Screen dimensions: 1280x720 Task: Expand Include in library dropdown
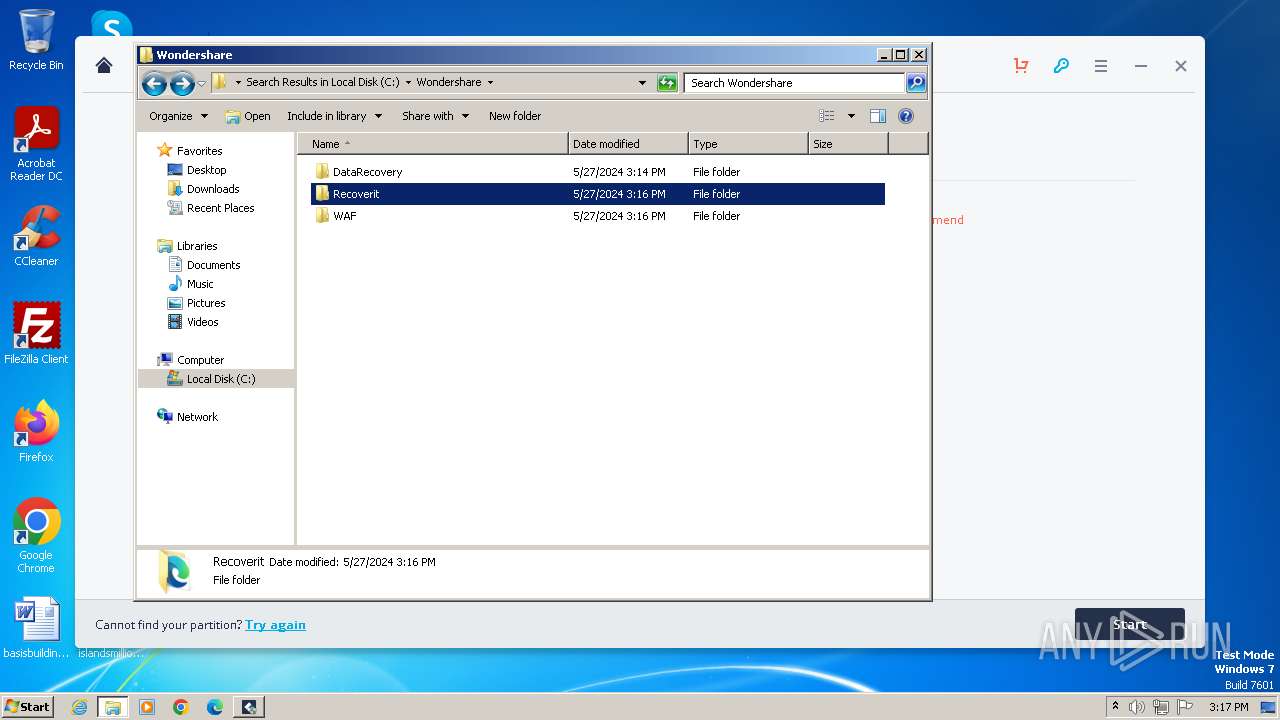coord(334,116)
